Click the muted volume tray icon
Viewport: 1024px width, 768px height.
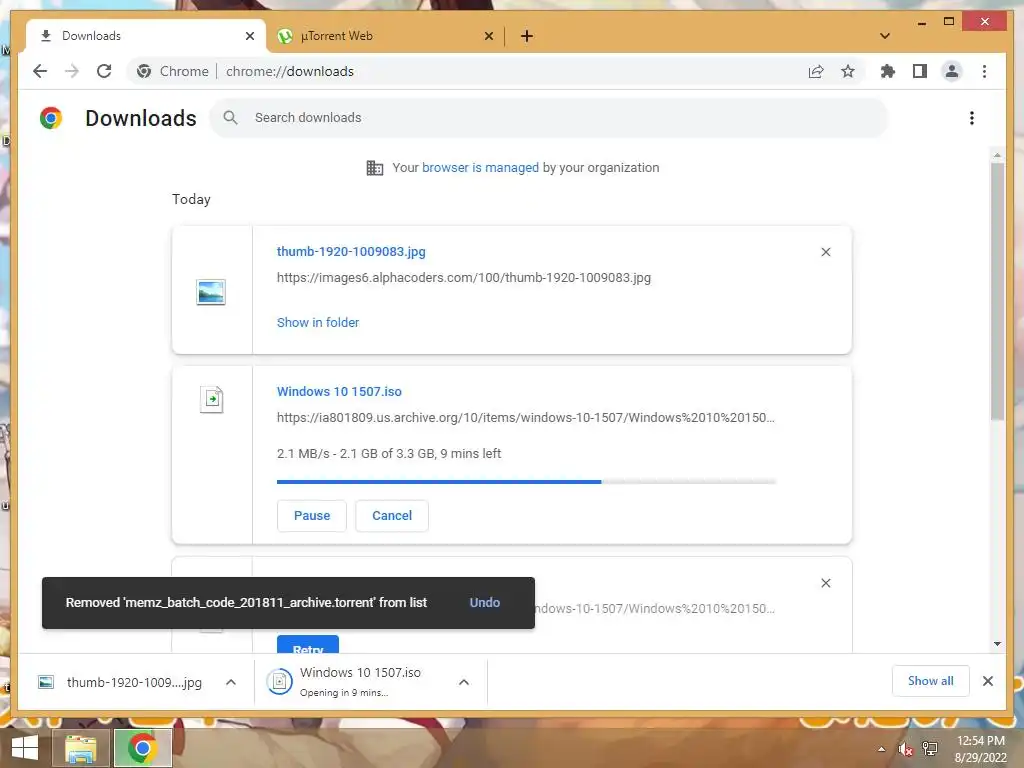905,749
